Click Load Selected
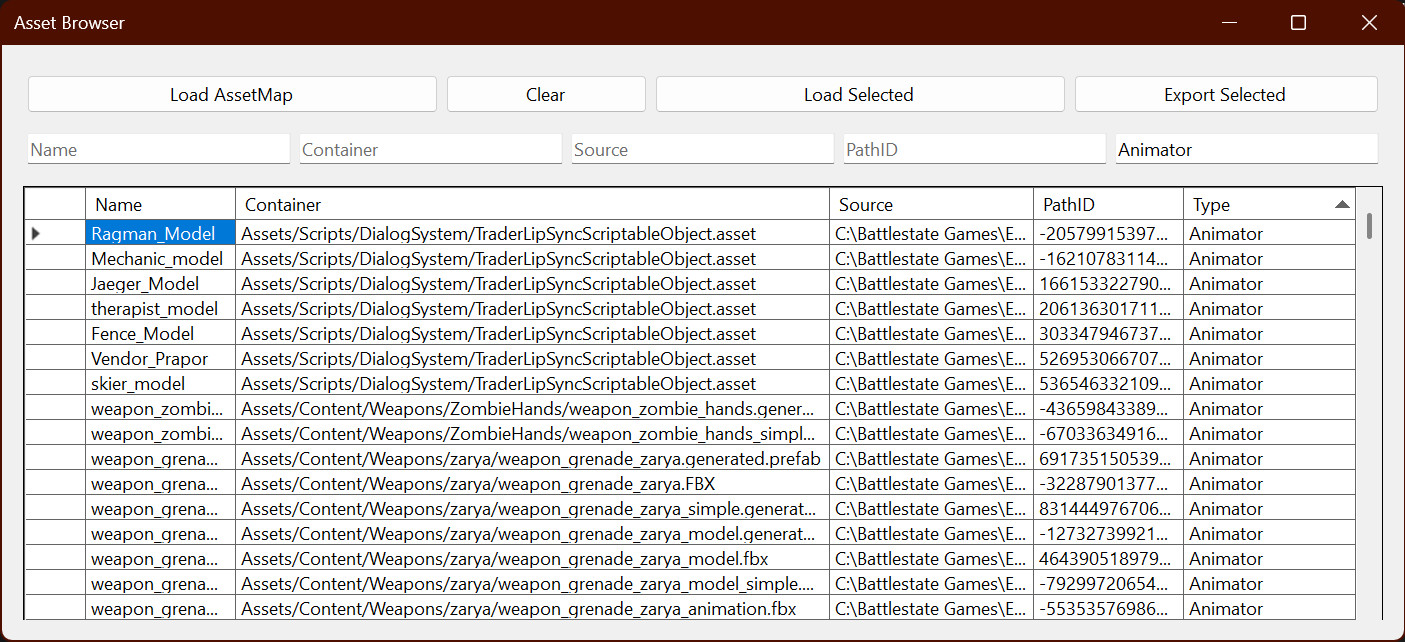 (860, 95)
